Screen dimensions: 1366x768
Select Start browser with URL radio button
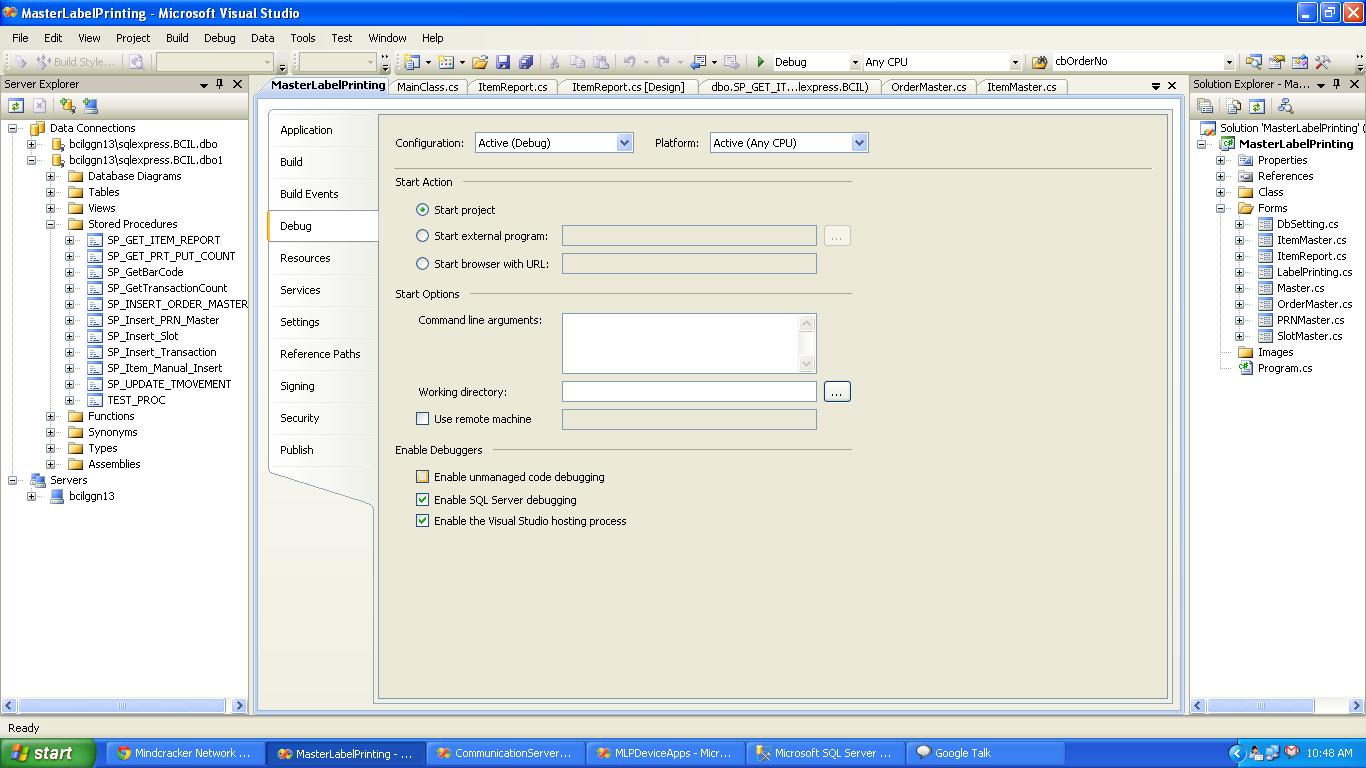pos(423,264)
